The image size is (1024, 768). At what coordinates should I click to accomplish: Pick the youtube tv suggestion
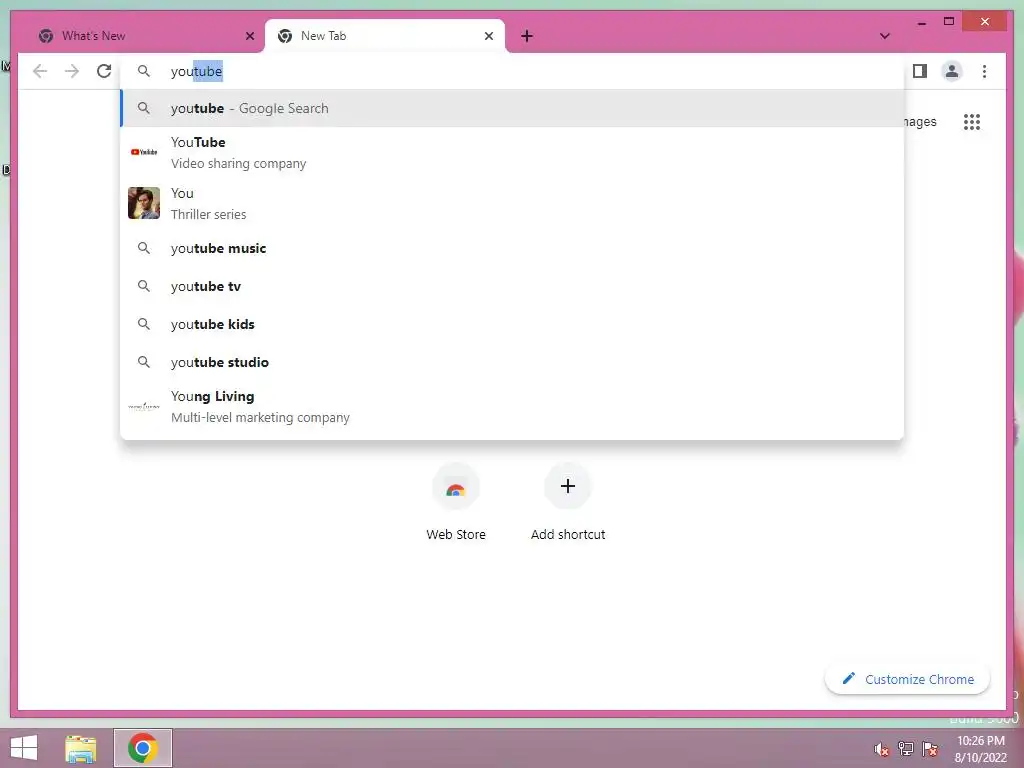pyautogui.click(x=512, y=286)
